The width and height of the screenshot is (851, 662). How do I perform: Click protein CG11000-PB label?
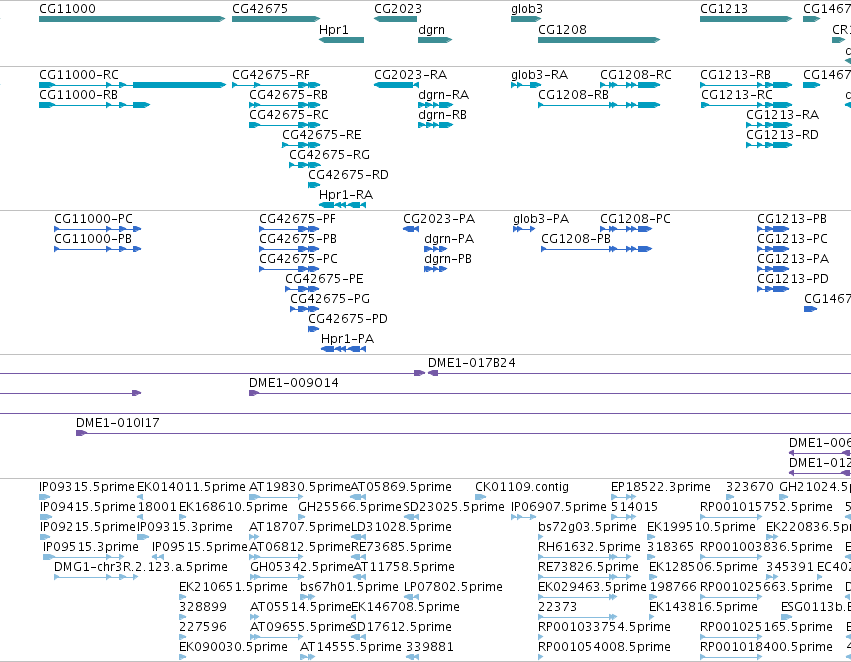[x=93, y=239]
